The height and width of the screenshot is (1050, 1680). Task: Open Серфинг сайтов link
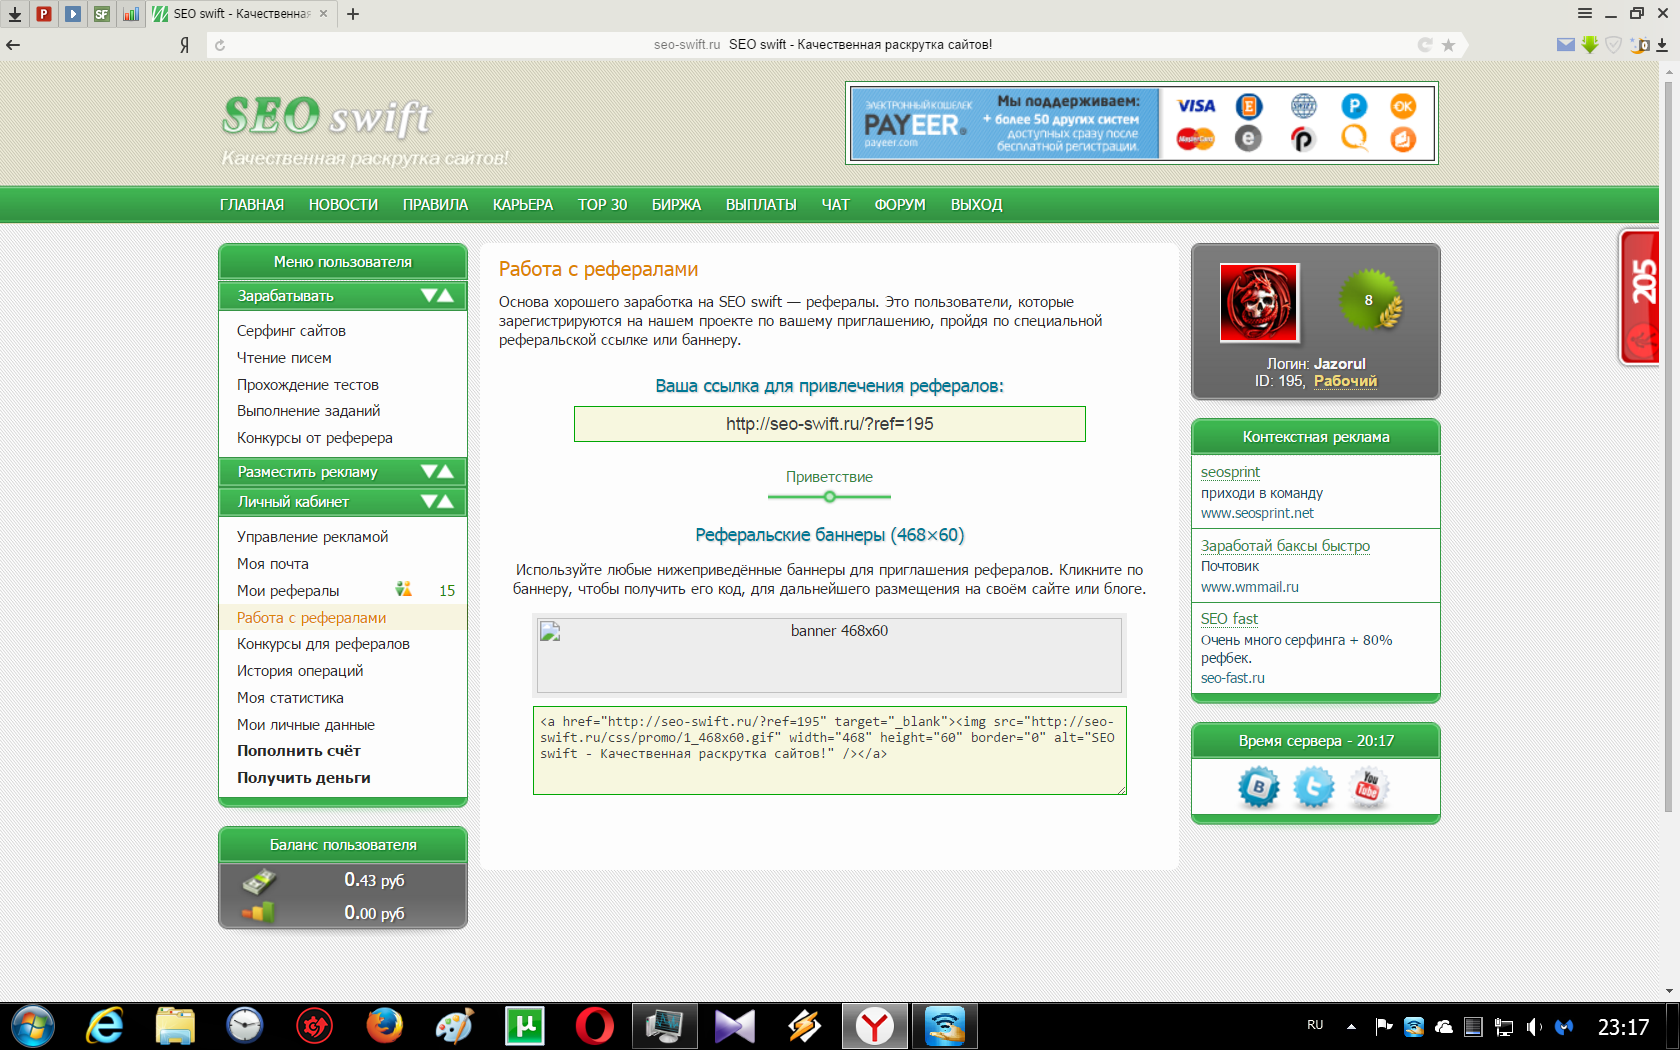click(x=291, y=331)
